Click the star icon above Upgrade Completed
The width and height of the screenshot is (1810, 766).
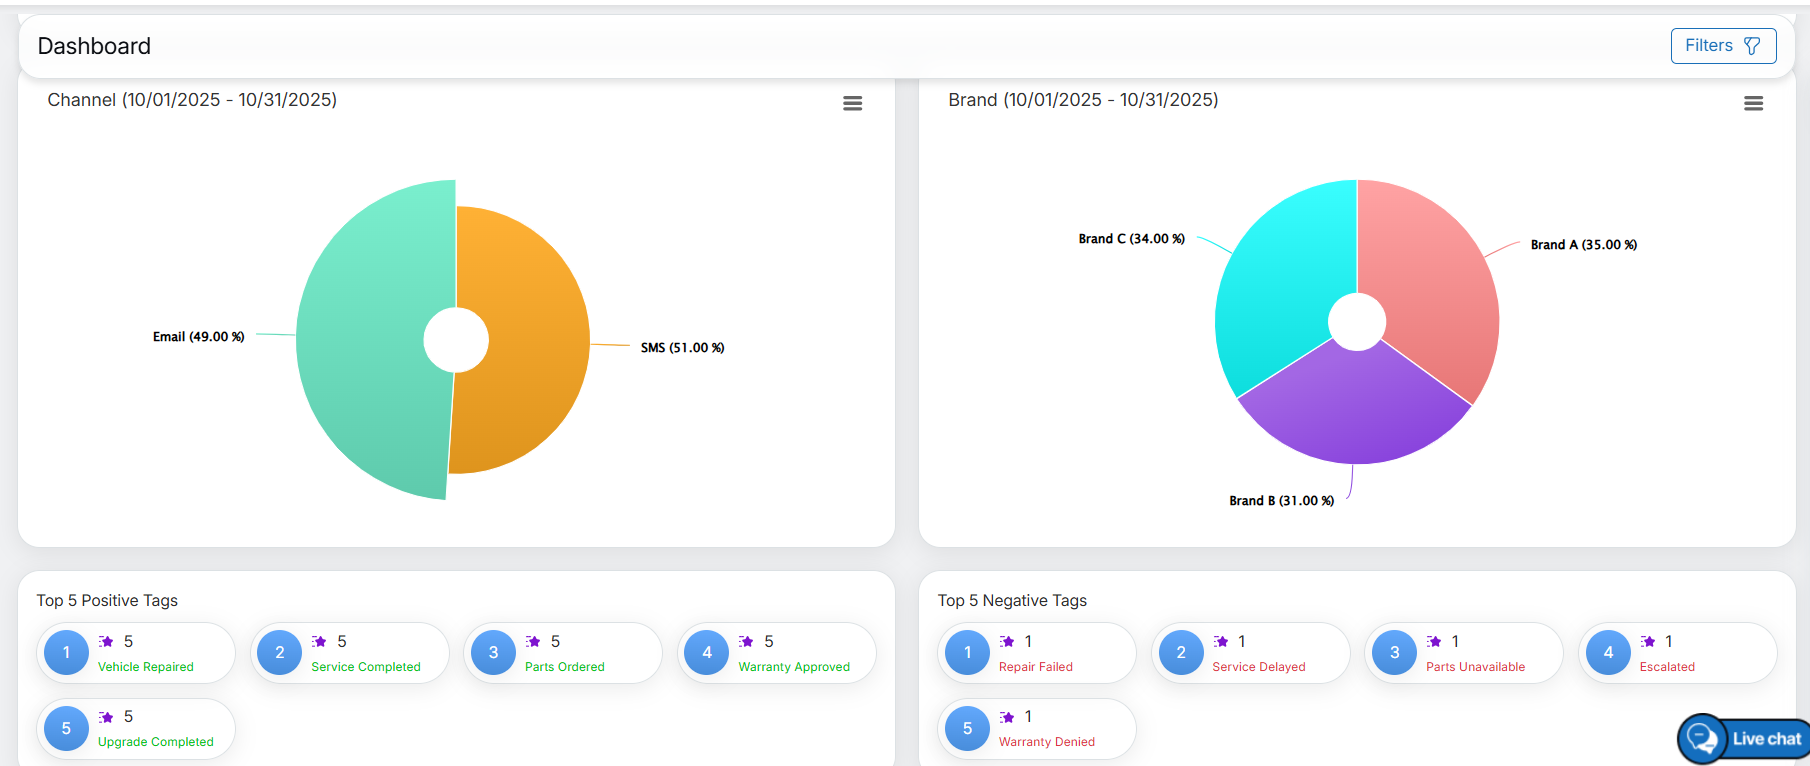106,717
